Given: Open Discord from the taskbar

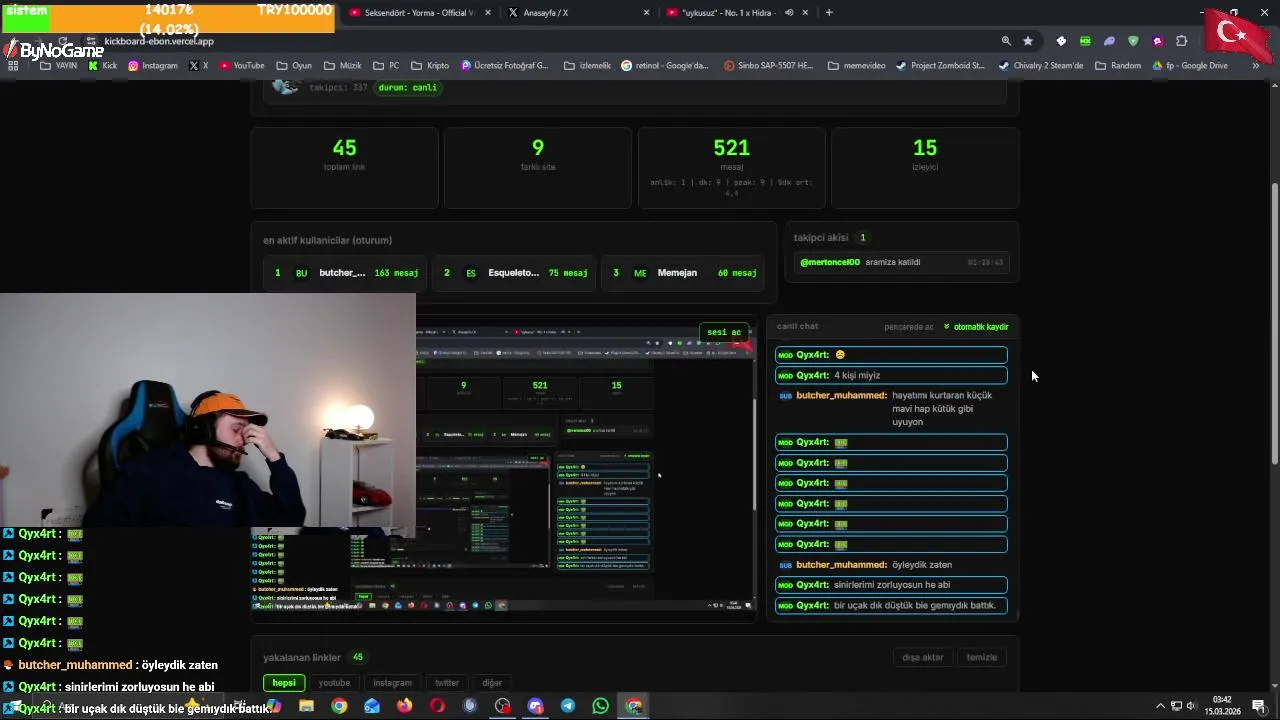Looking at the screenshot, I should (535, 706).
